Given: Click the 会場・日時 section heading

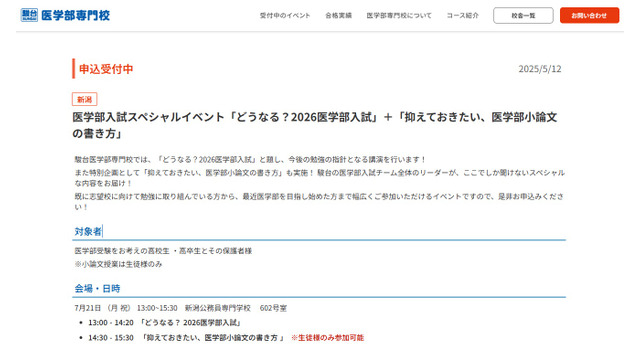Looking at the screenshot, I should (x=97, y=289).
